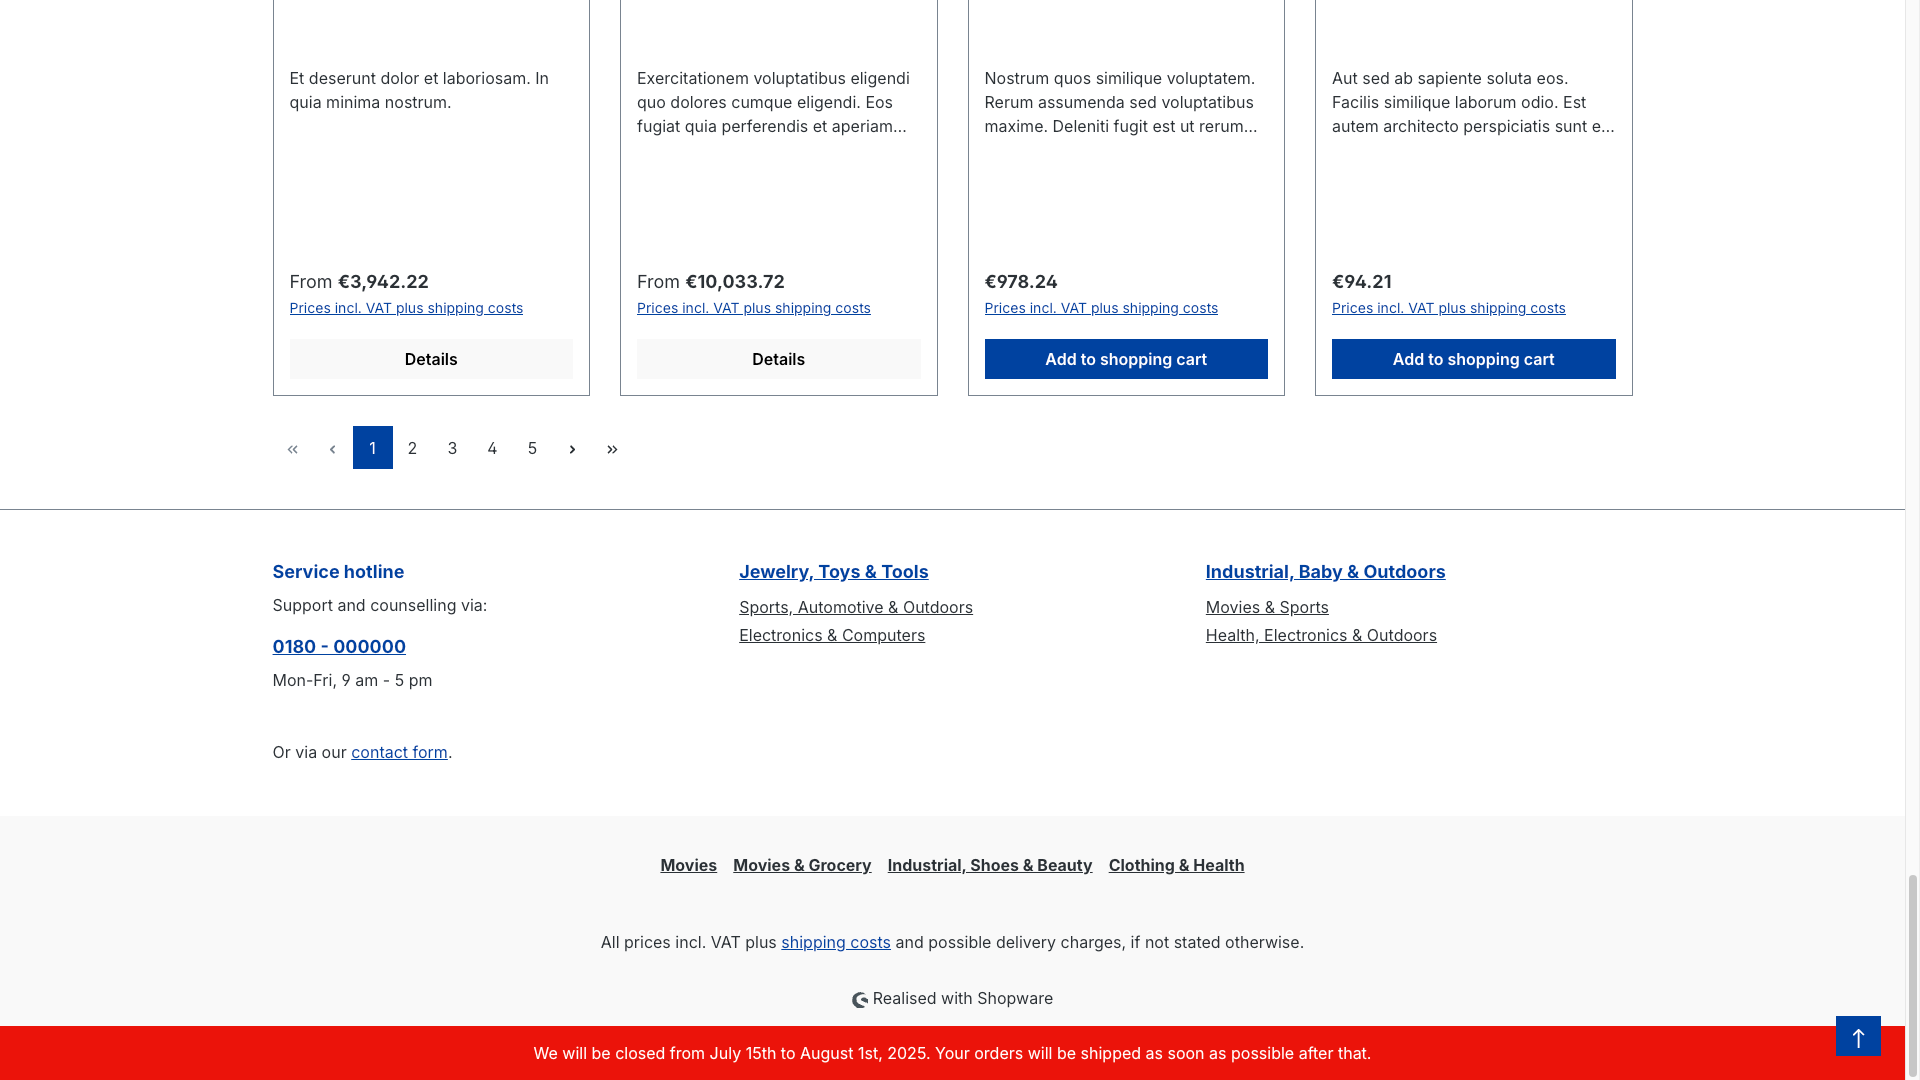Open Jewelry, Toys & Tools category
This screenshot has width=1920, height=1080.
[x=833, y=572]
